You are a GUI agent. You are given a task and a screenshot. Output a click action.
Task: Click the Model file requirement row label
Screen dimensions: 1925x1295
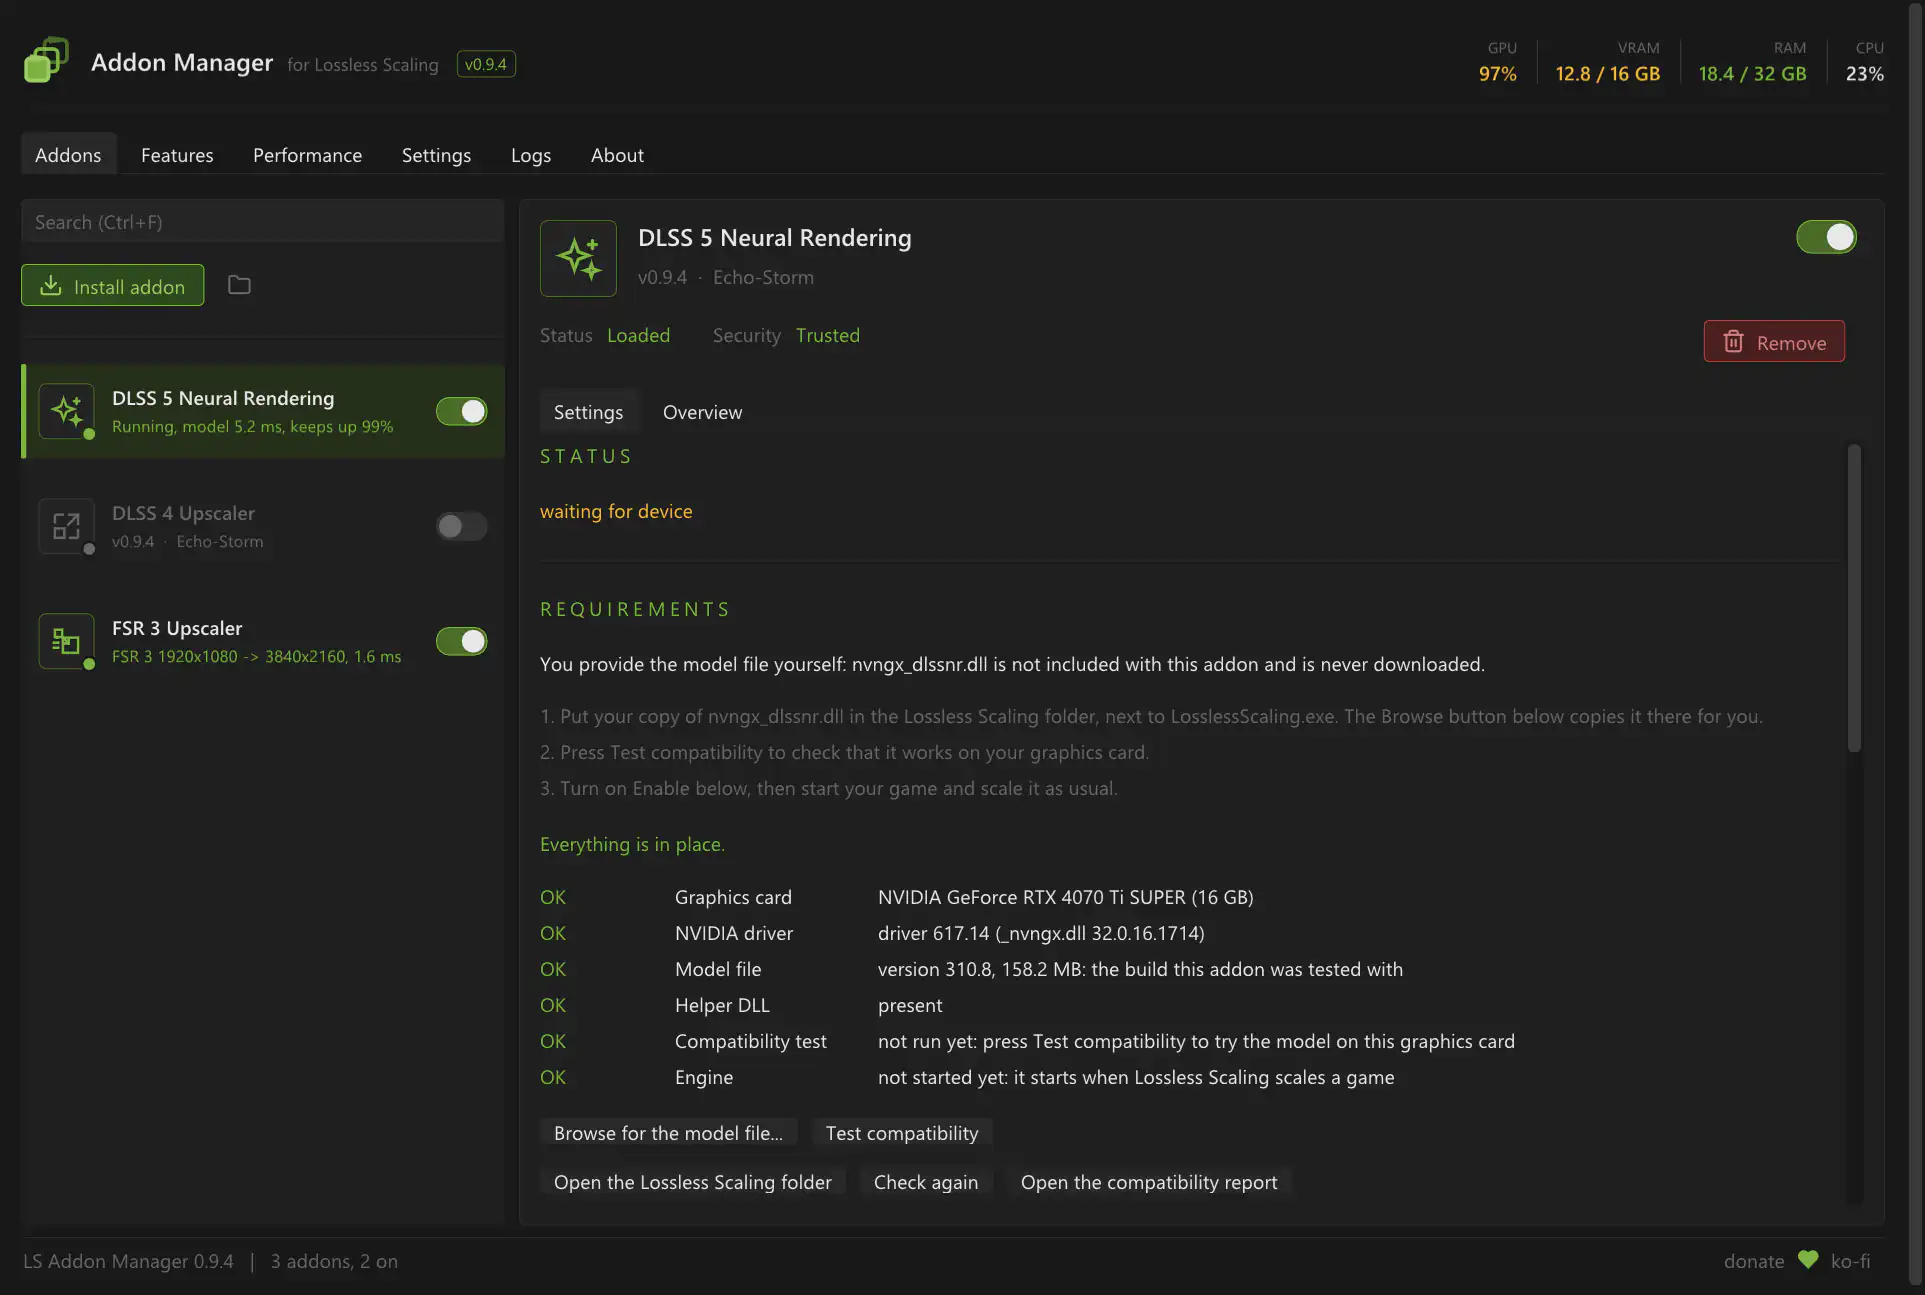pyautogui.click(x=718, y=969)
